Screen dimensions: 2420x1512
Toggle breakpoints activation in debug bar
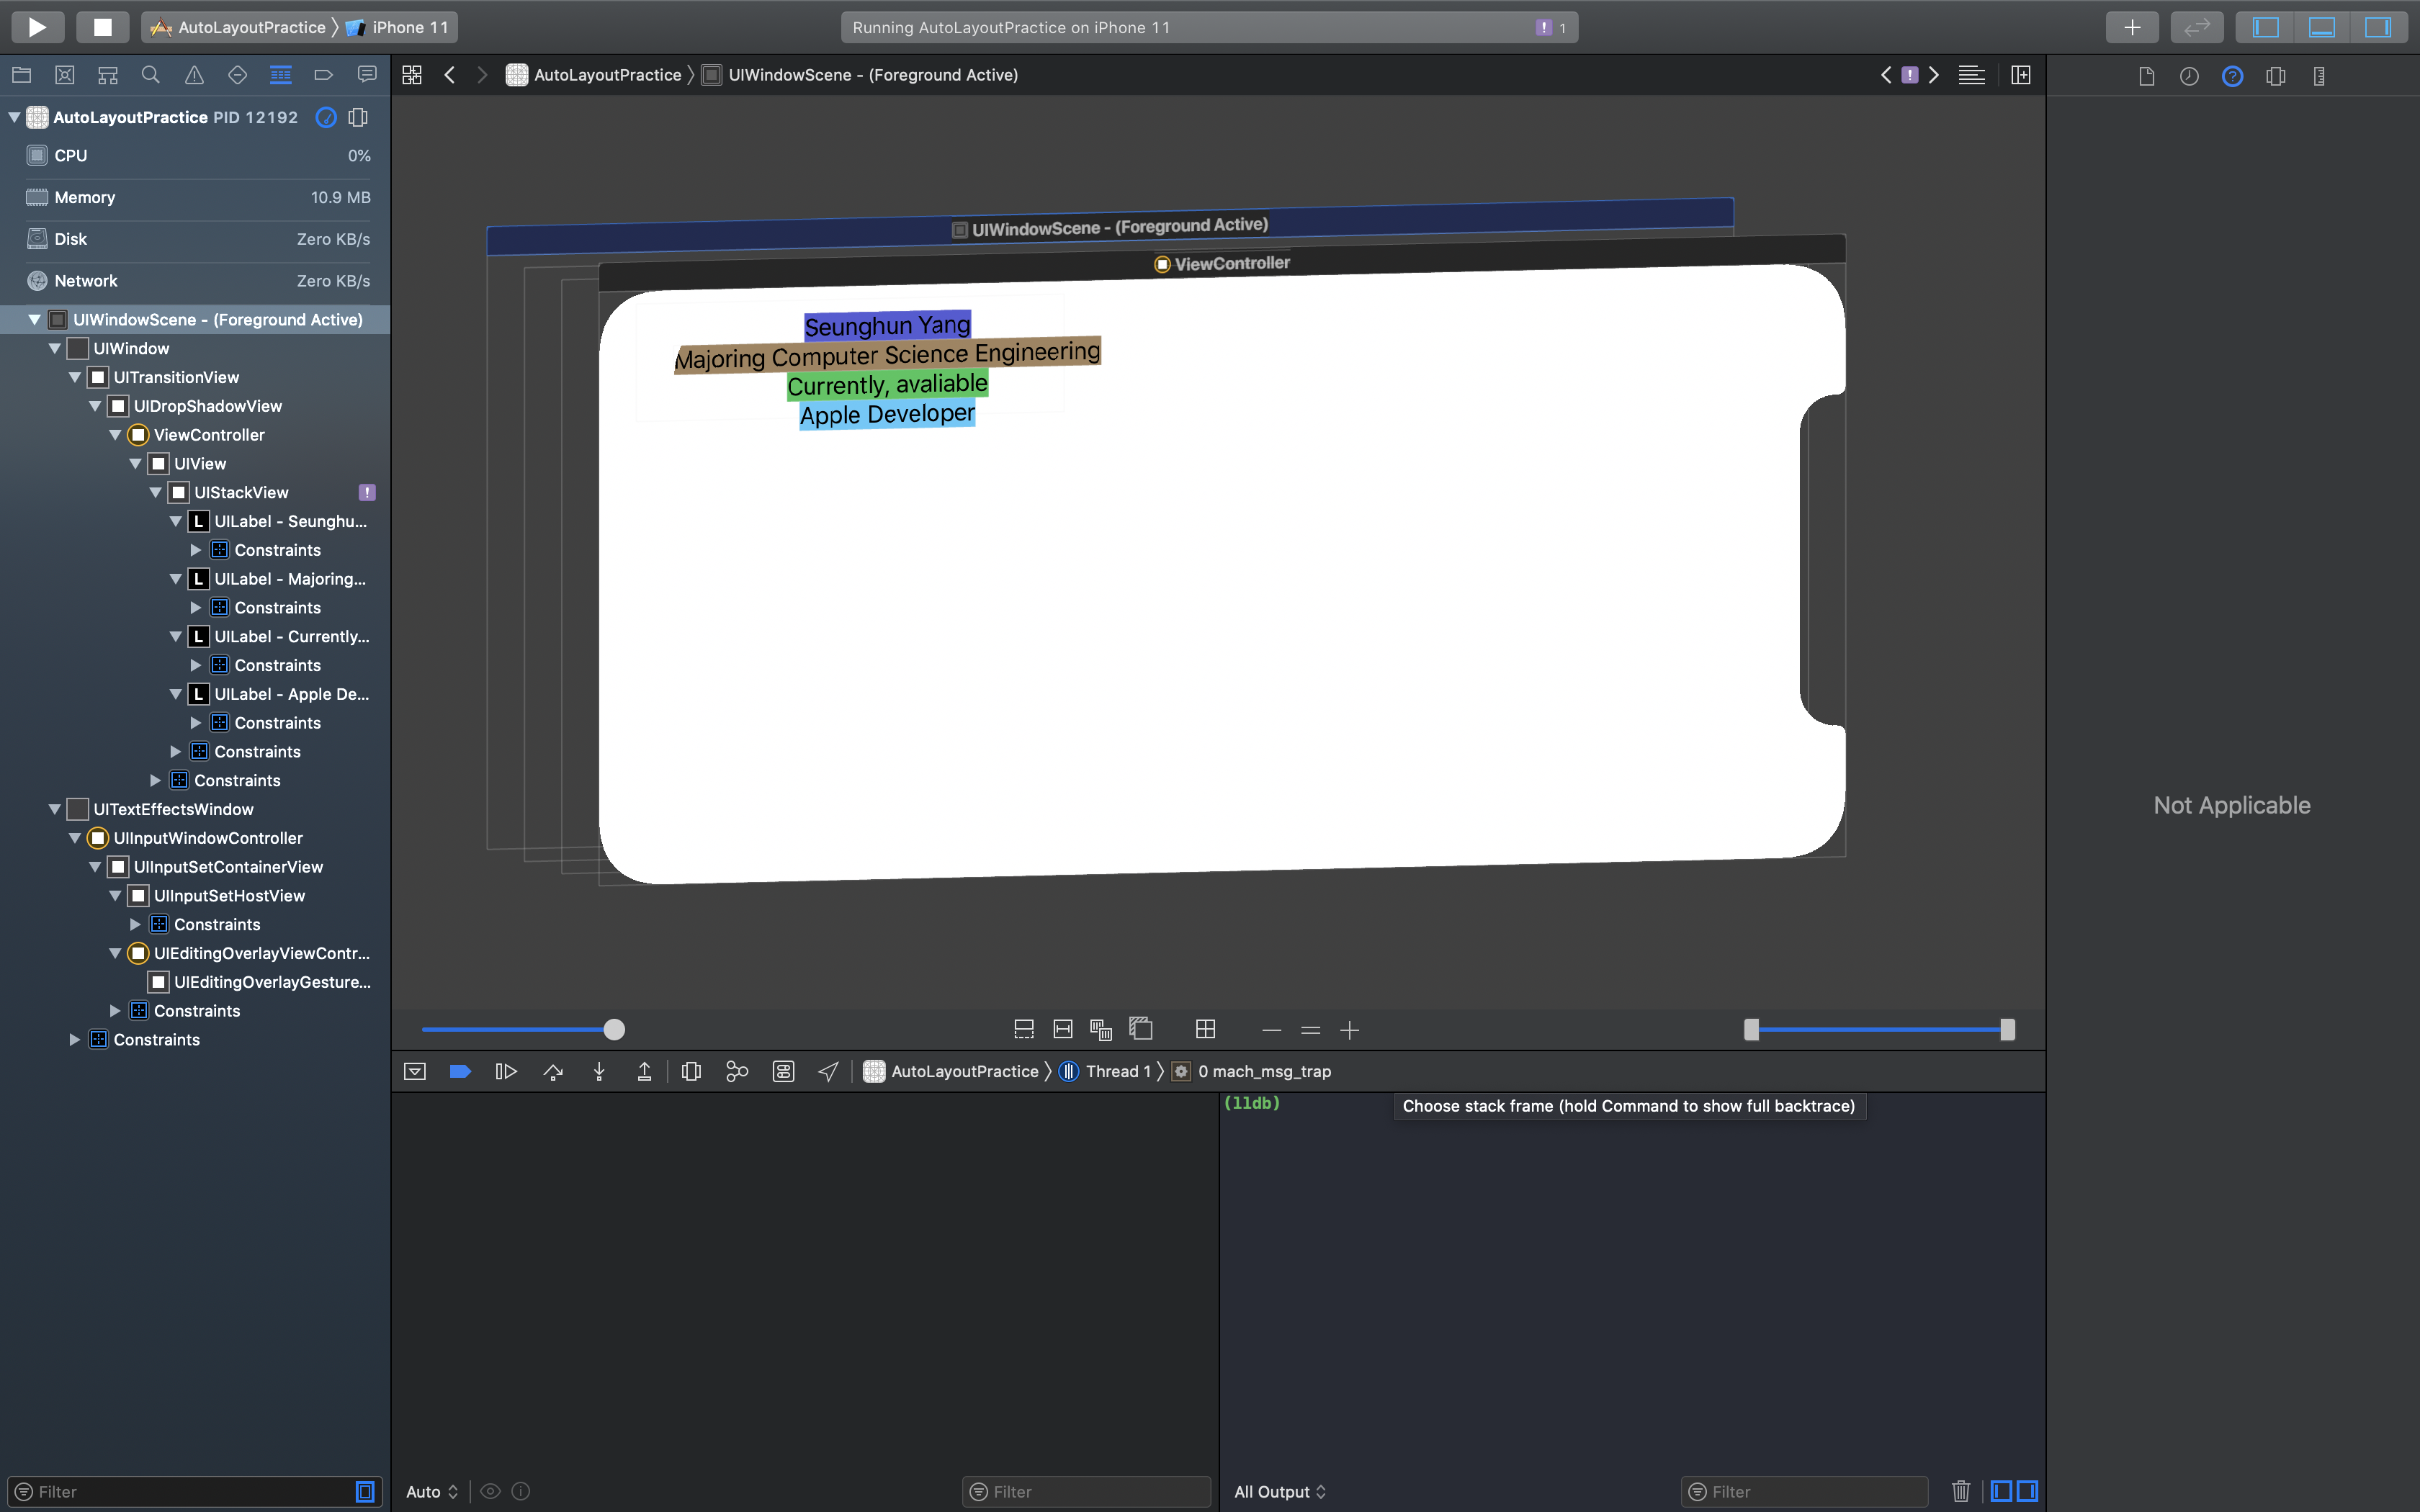pyautogui.click(x=460, y=1071)
